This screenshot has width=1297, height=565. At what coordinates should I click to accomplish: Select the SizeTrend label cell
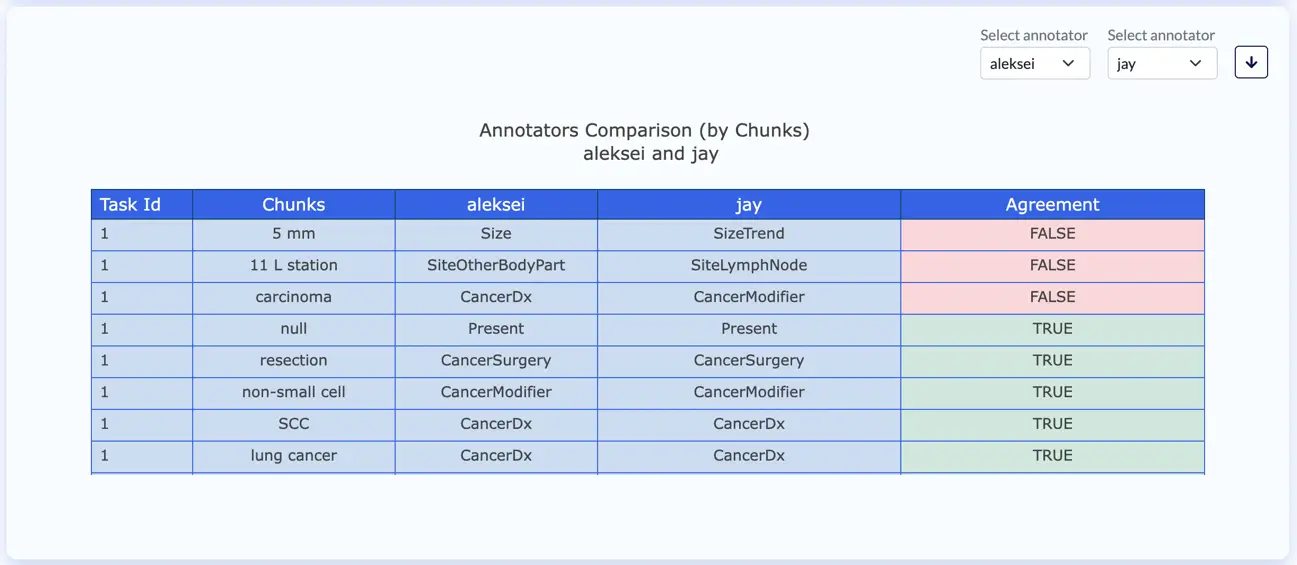(748, 234)
